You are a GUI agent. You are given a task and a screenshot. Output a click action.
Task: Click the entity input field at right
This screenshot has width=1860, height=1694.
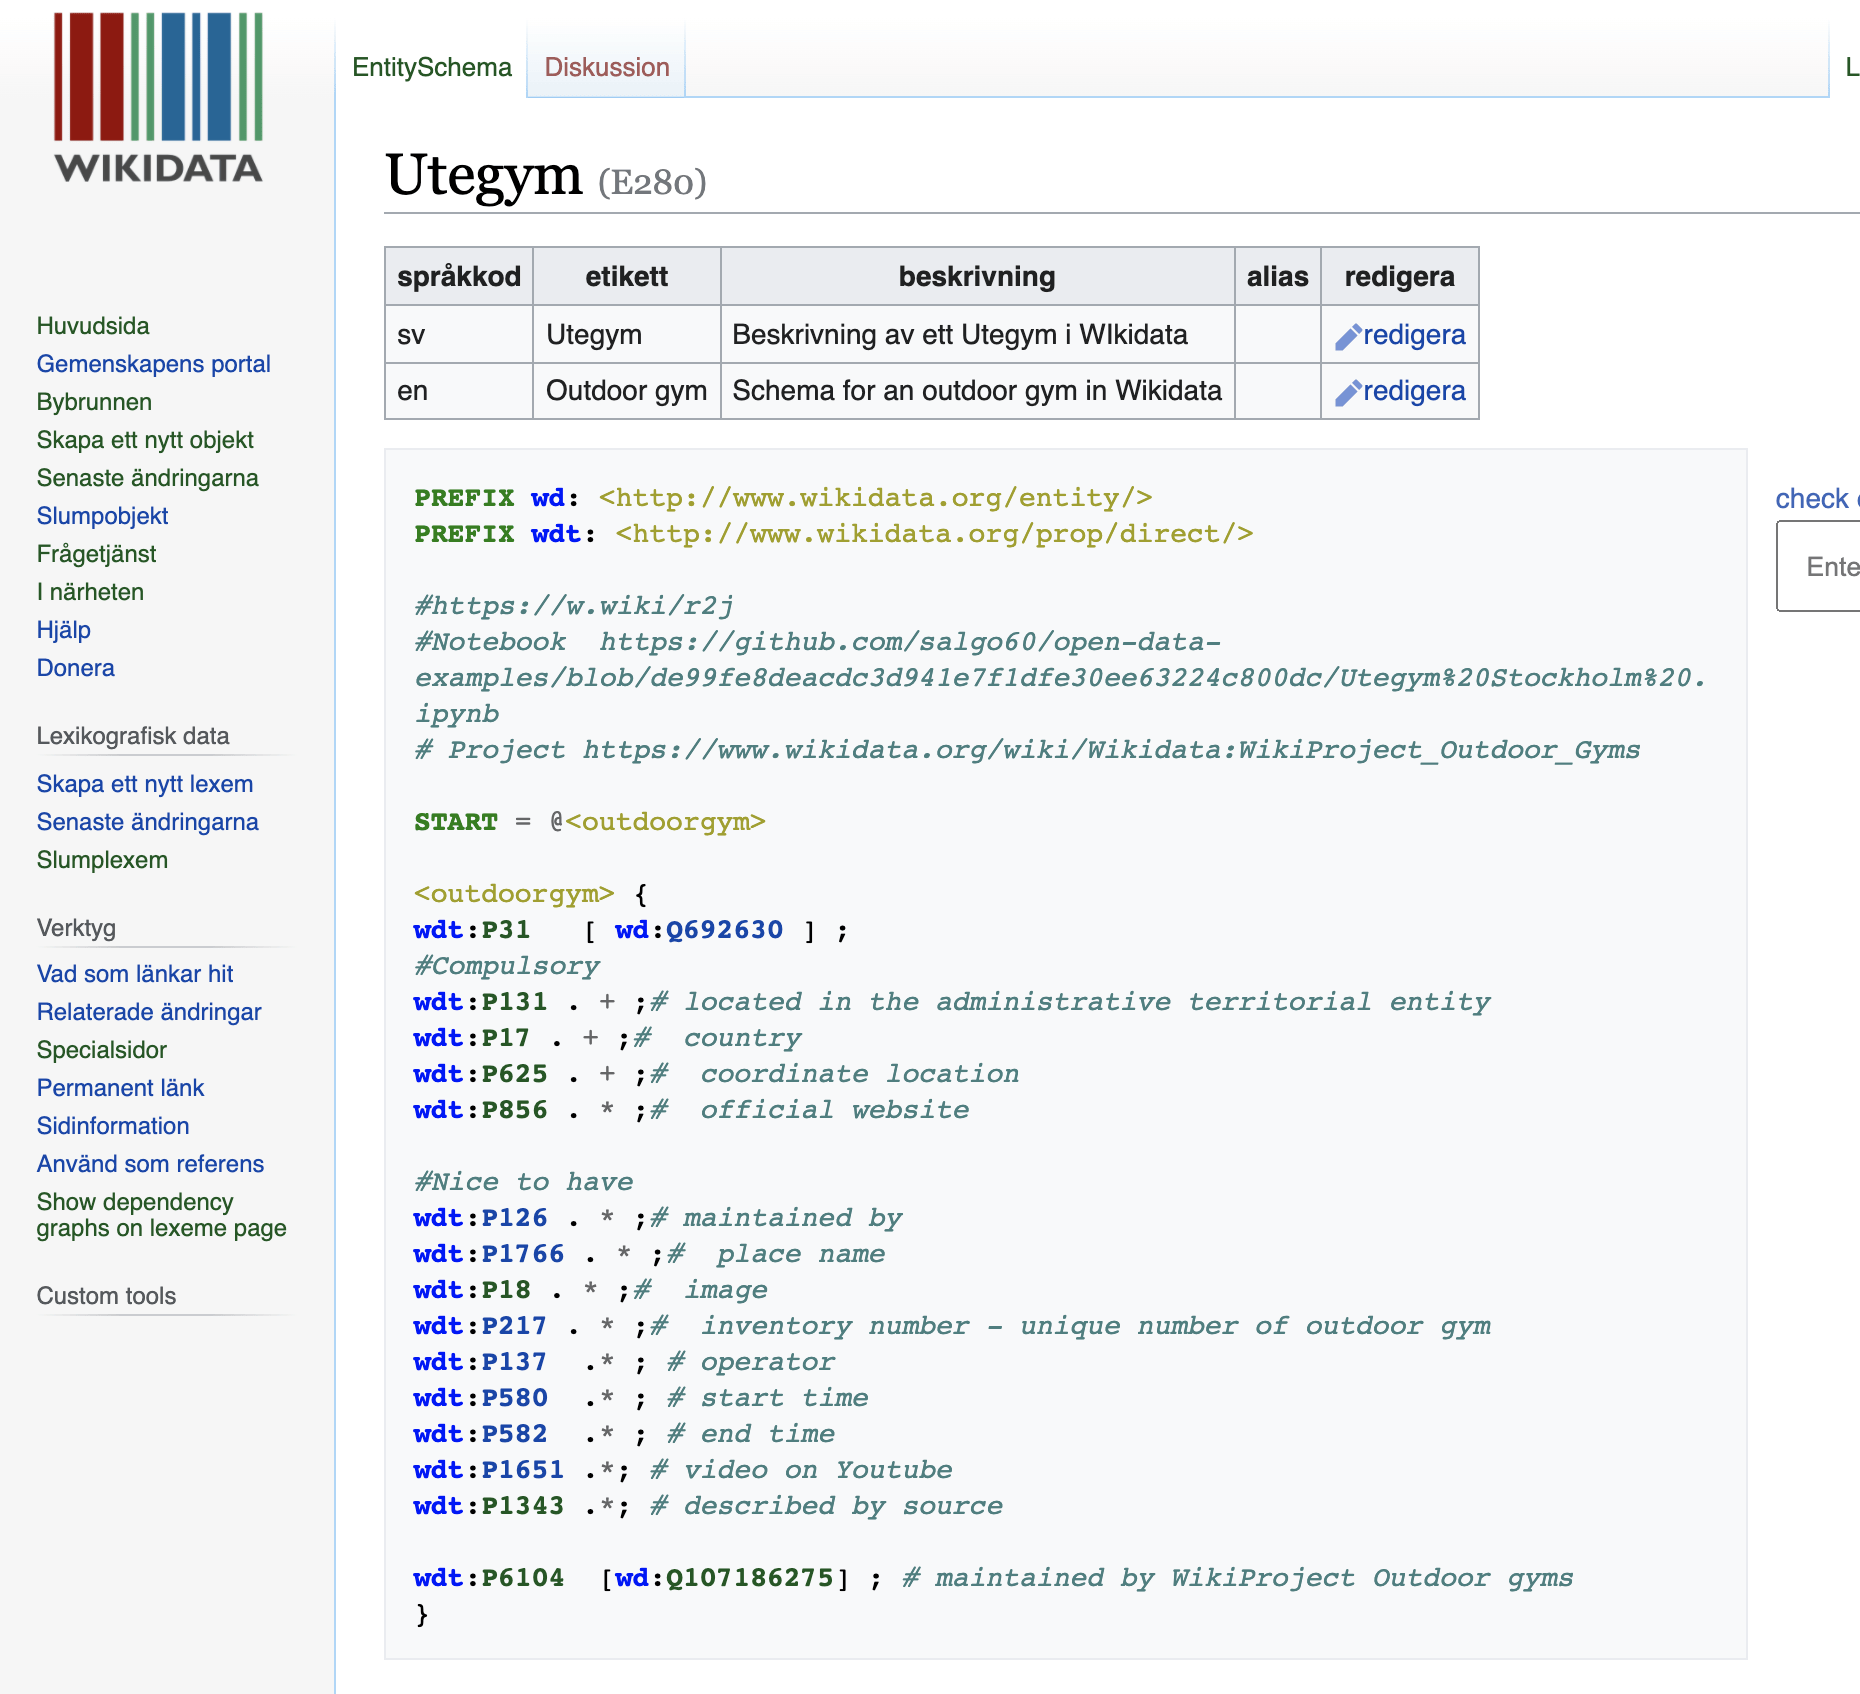pyautogui.click(x=1820, y=567)
